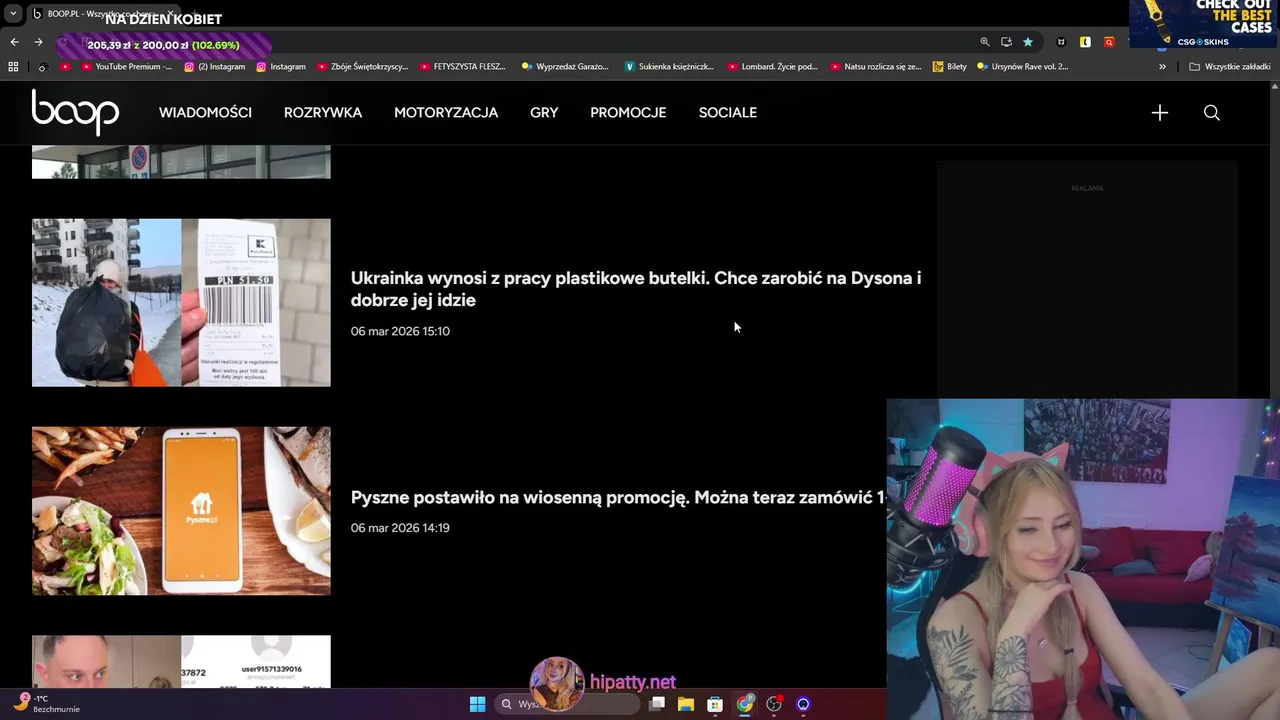
Task: Open the Ursynów Rave vol. 2 bookmark
Action: 1022,67
